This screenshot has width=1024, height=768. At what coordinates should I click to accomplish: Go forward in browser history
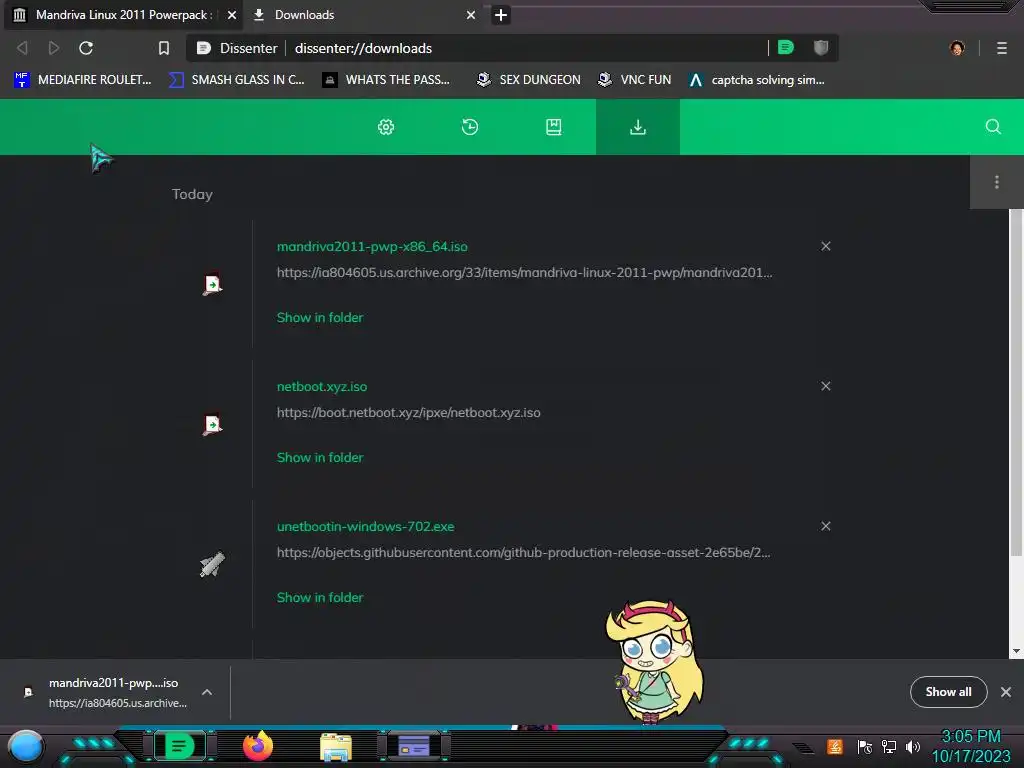(x=54, y=48)
